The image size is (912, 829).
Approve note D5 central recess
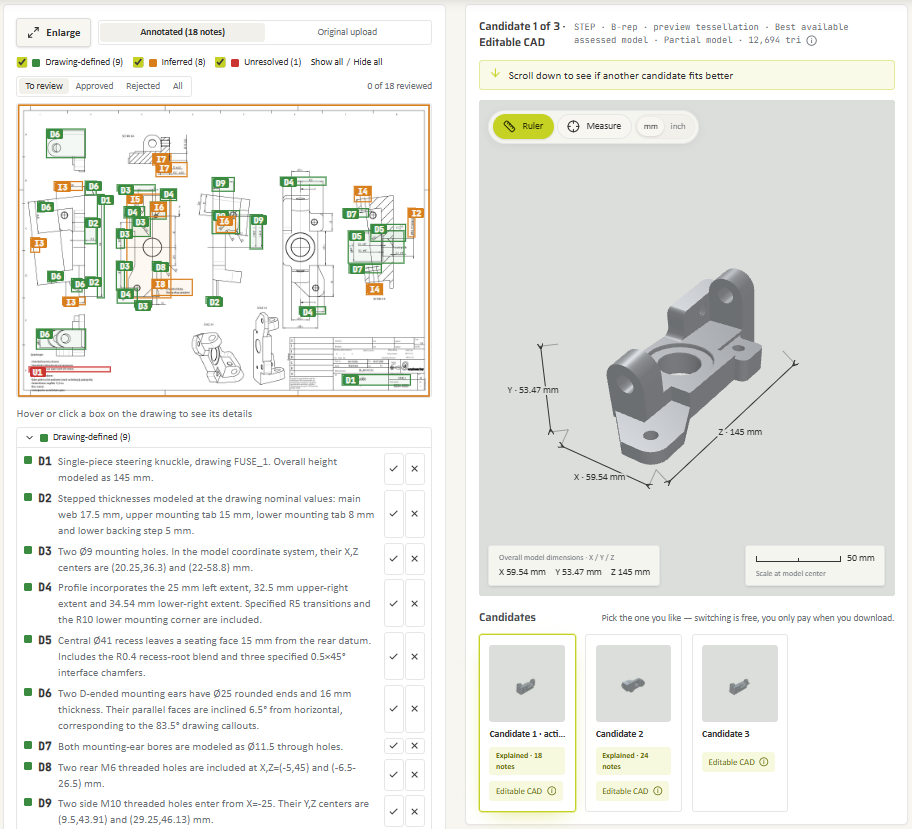pos(394,656)
